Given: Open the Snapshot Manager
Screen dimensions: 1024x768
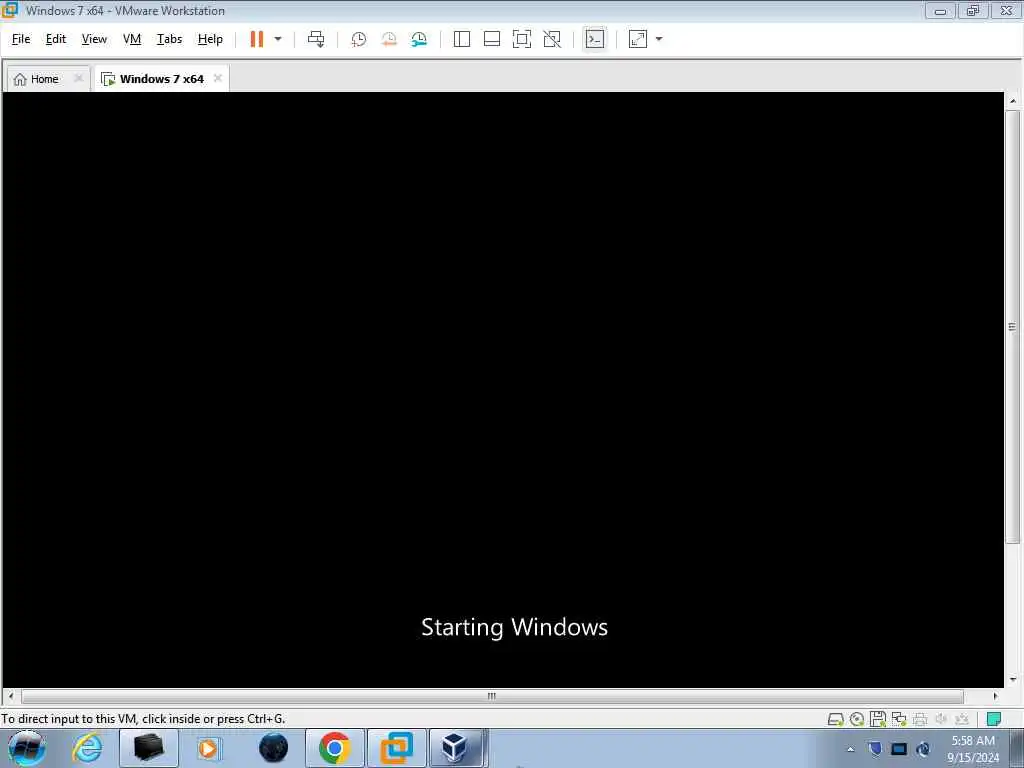Looking at the screenshot, I should 419,39.
